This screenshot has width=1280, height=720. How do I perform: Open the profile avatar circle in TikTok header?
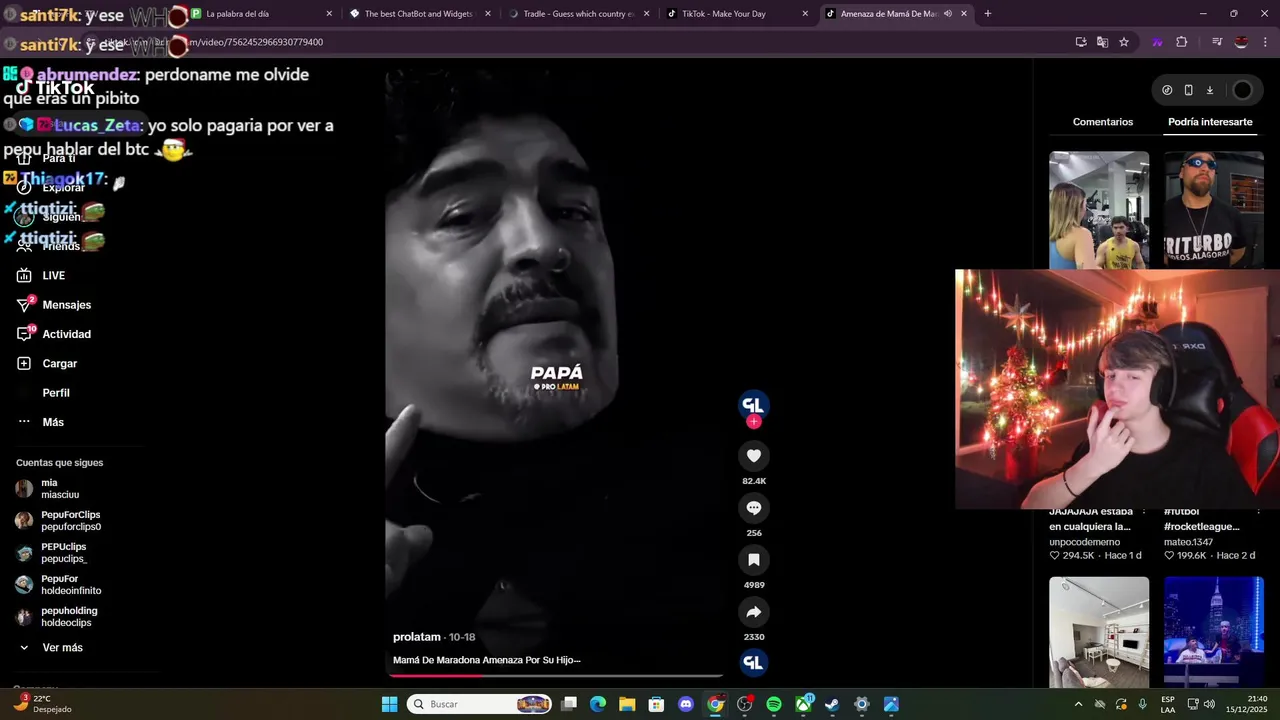point(1242,90)
